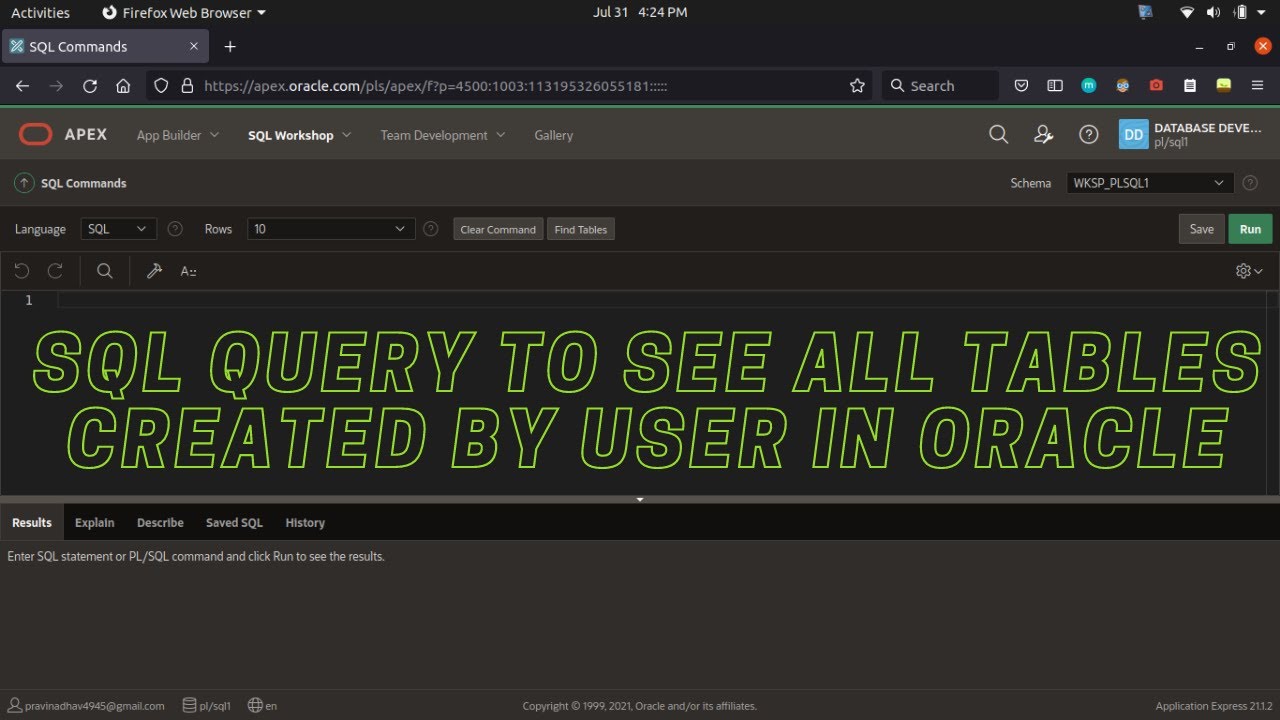Click the Wi-Fi icon in top bar
The width and height of the screenshot is (1280, 720).
click(1187, 13)
